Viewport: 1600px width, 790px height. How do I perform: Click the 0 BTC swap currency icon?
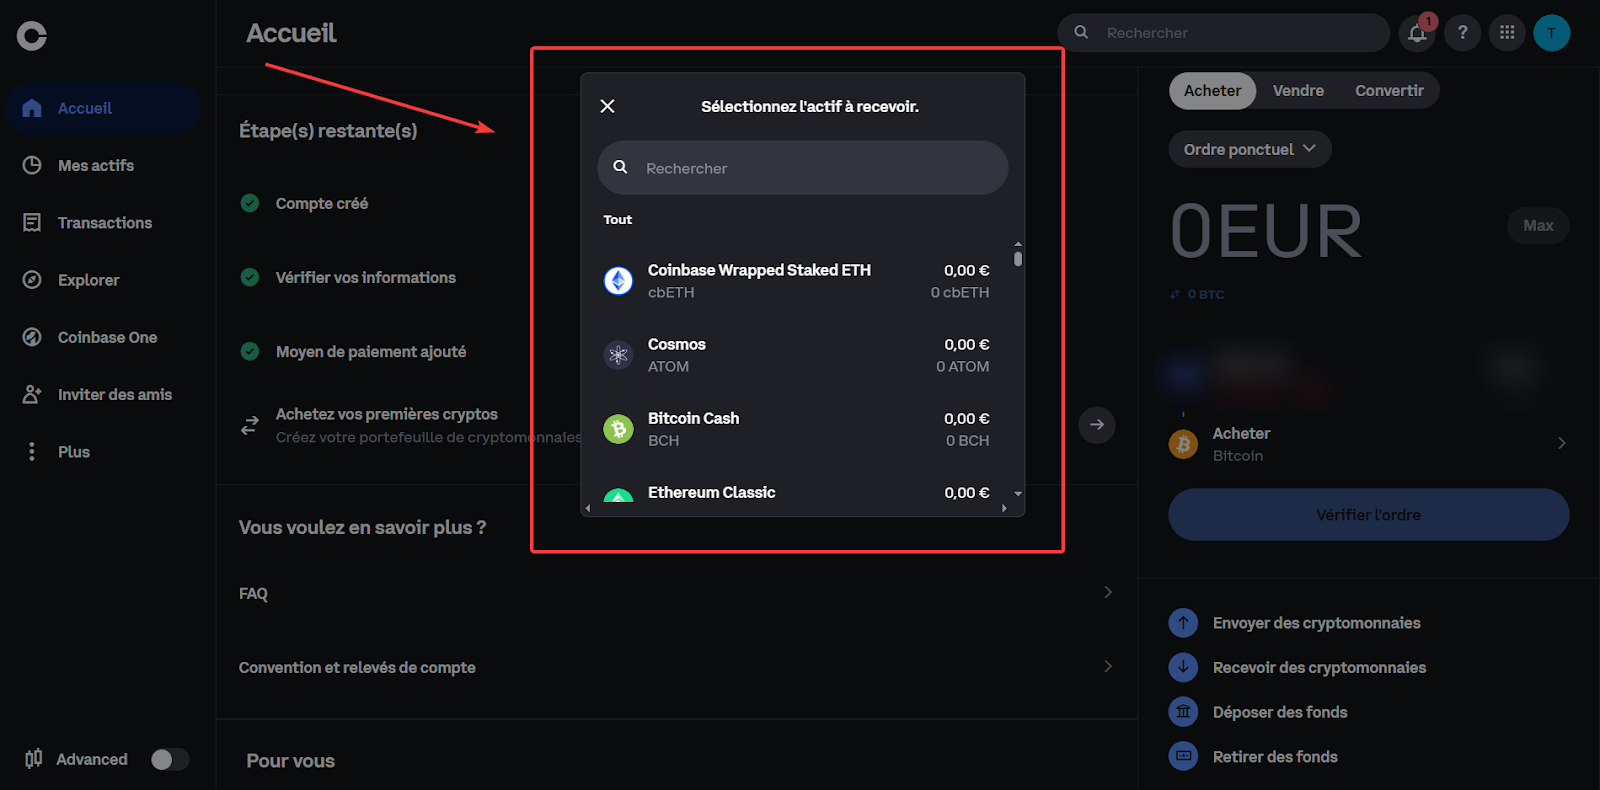click(1175, 294)
